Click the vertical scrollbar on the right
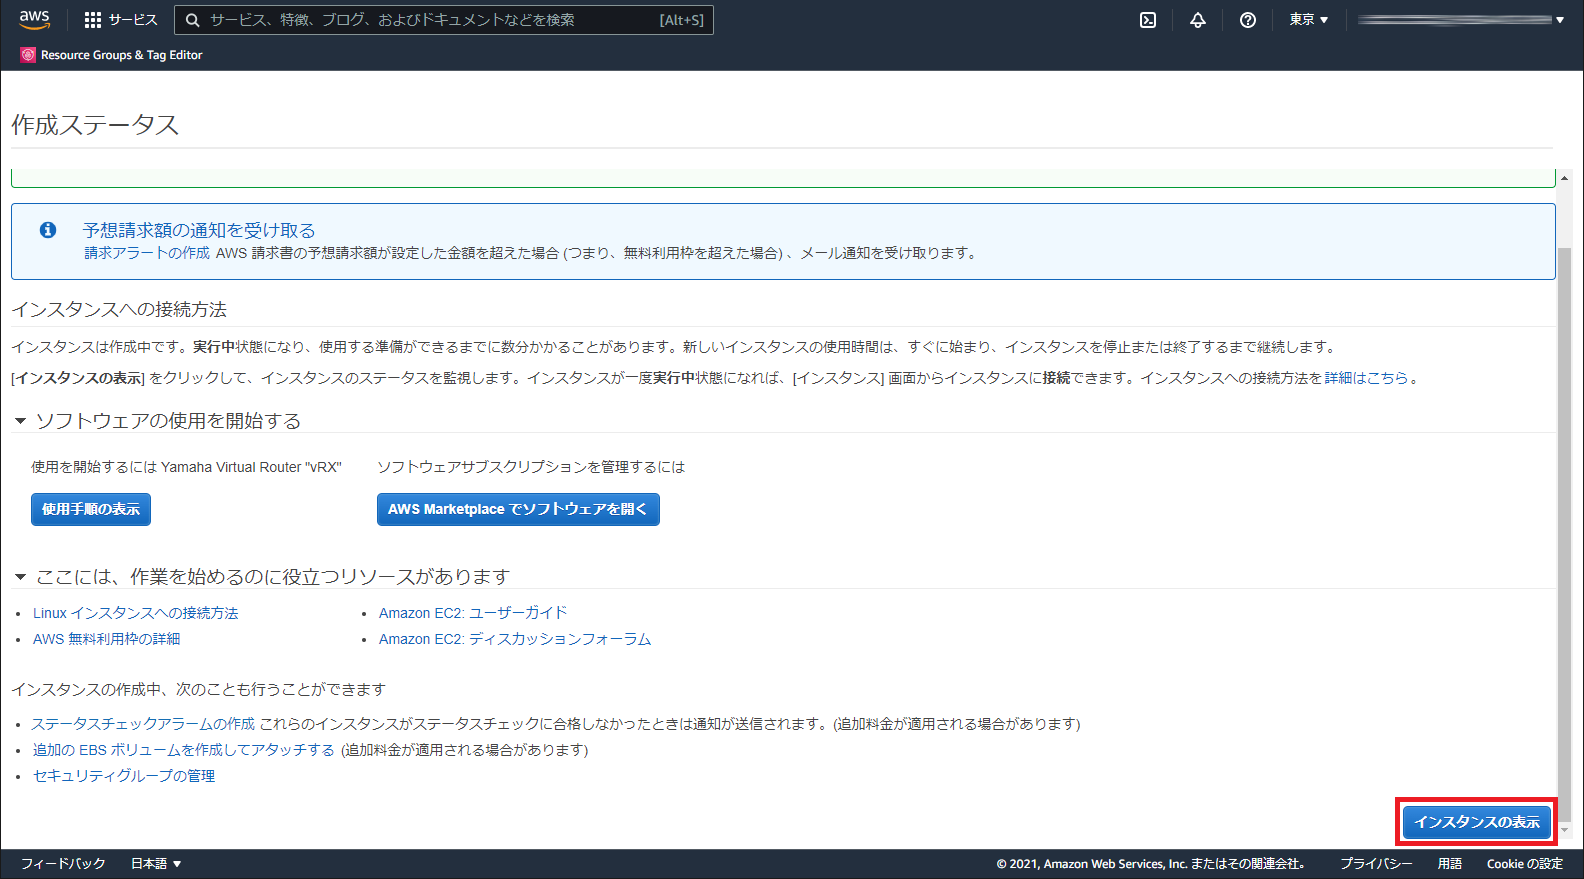Screen dimensions: 1584x879 pyautogui.click(x=1564, y=500)
